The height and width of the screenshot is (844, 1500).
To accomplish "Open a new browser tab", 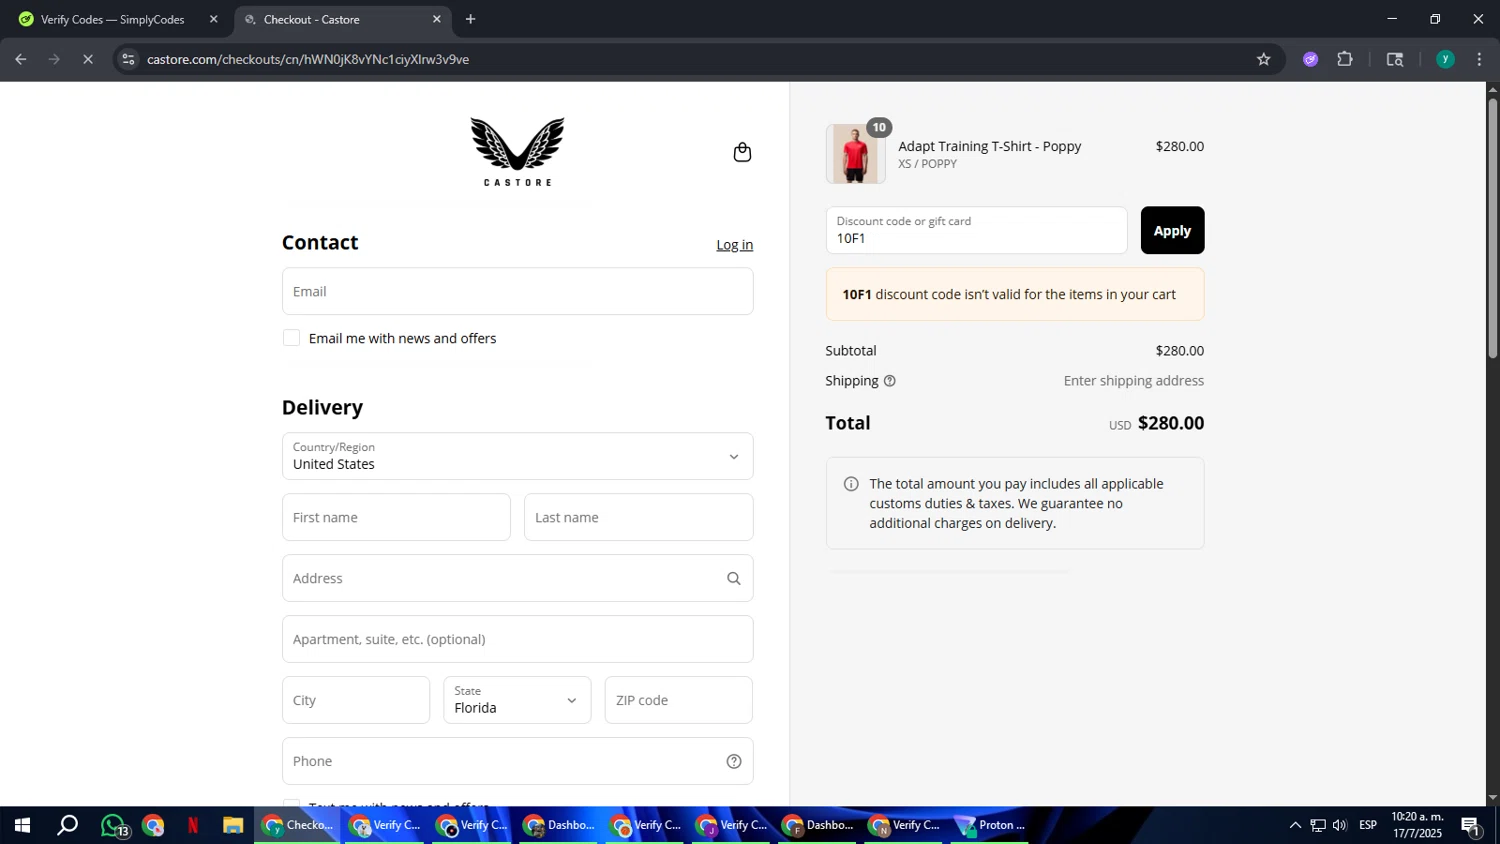I will tap(470, 19).
